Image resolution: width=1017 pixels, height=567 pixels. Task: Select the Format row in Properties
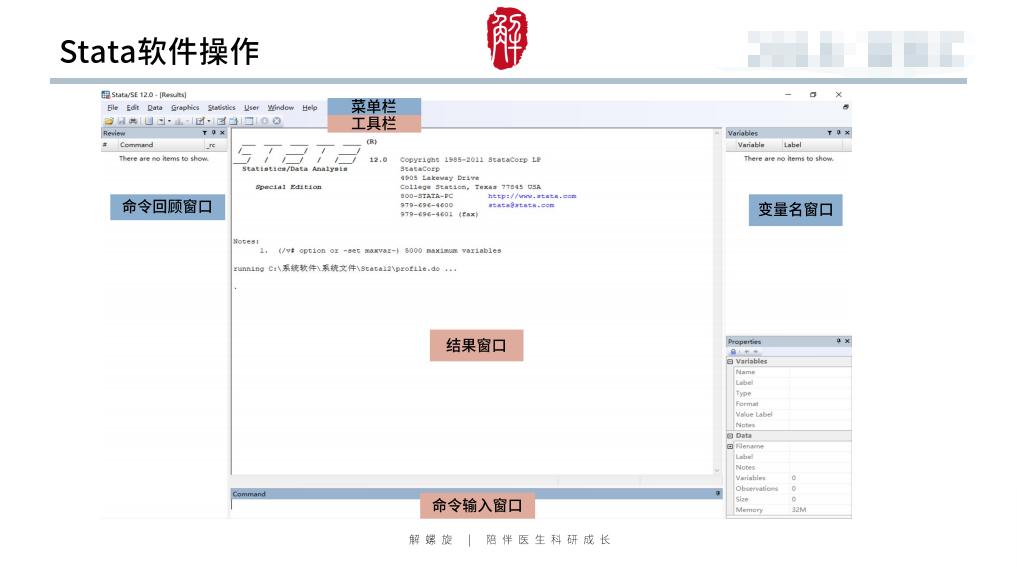[x=792, y=404]
